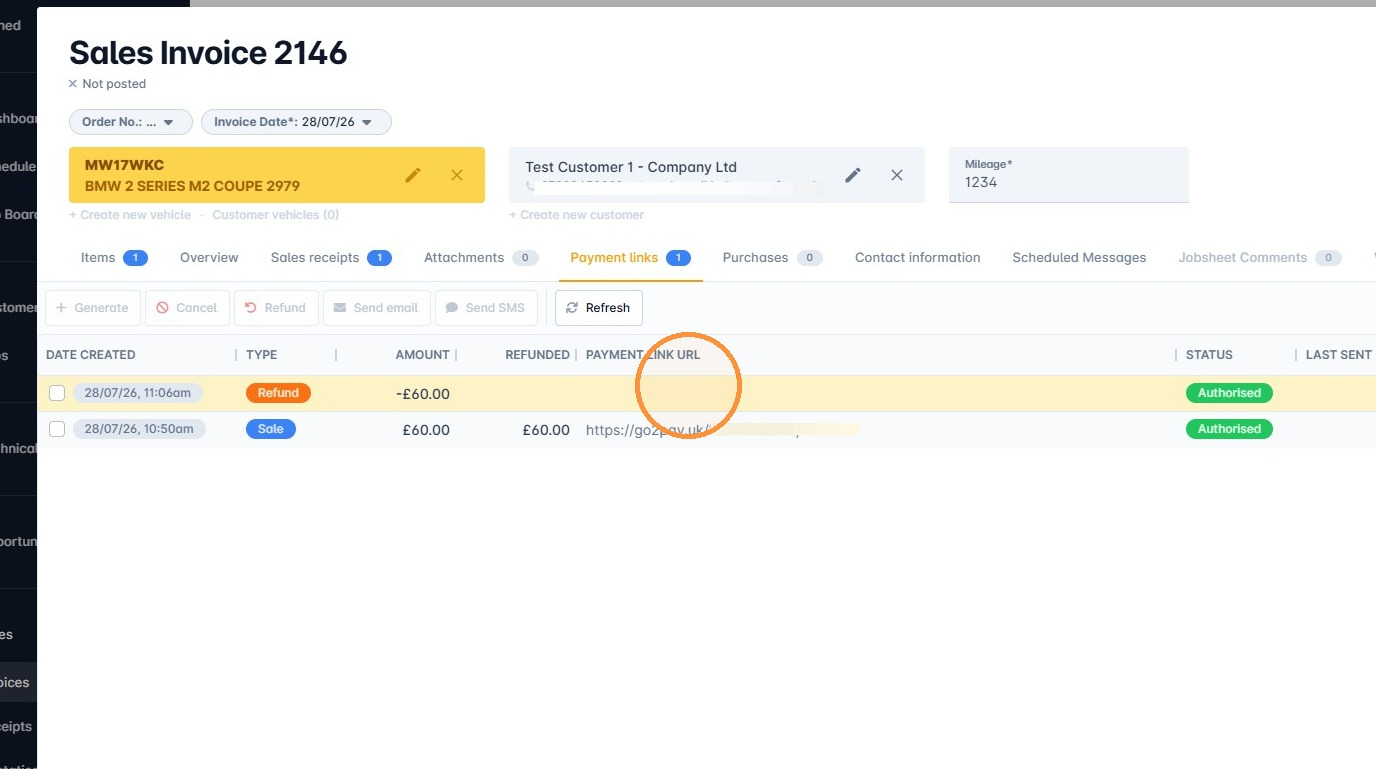Image resolution: width=1376 pixels, height=769 pixels.
Task: Open the Invoice Date 28/07/26 dropdown
Action: [x=296, y=122]
